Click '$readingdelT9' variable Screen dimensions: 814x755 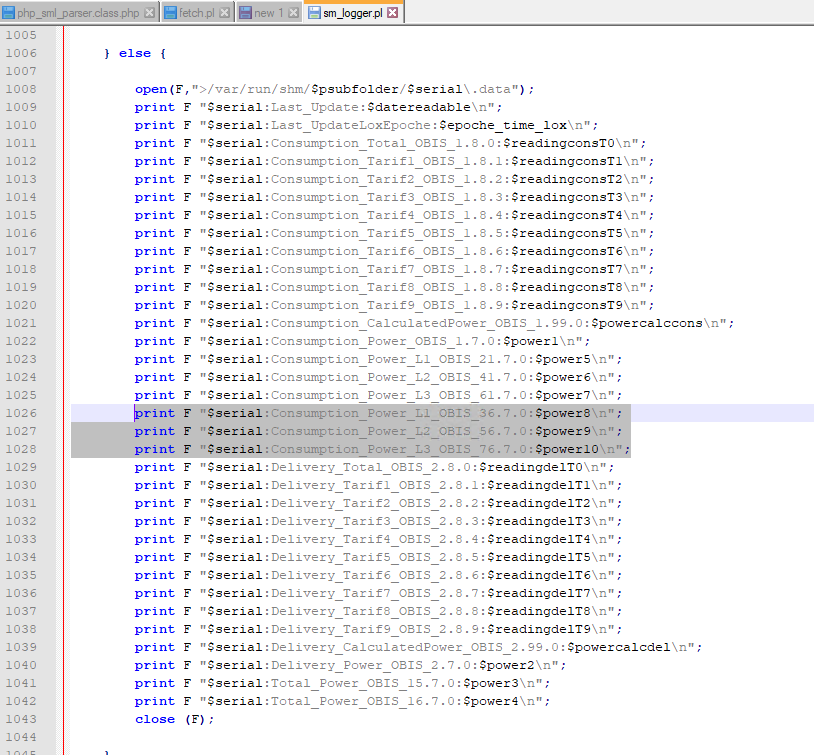tap(539, 629)
